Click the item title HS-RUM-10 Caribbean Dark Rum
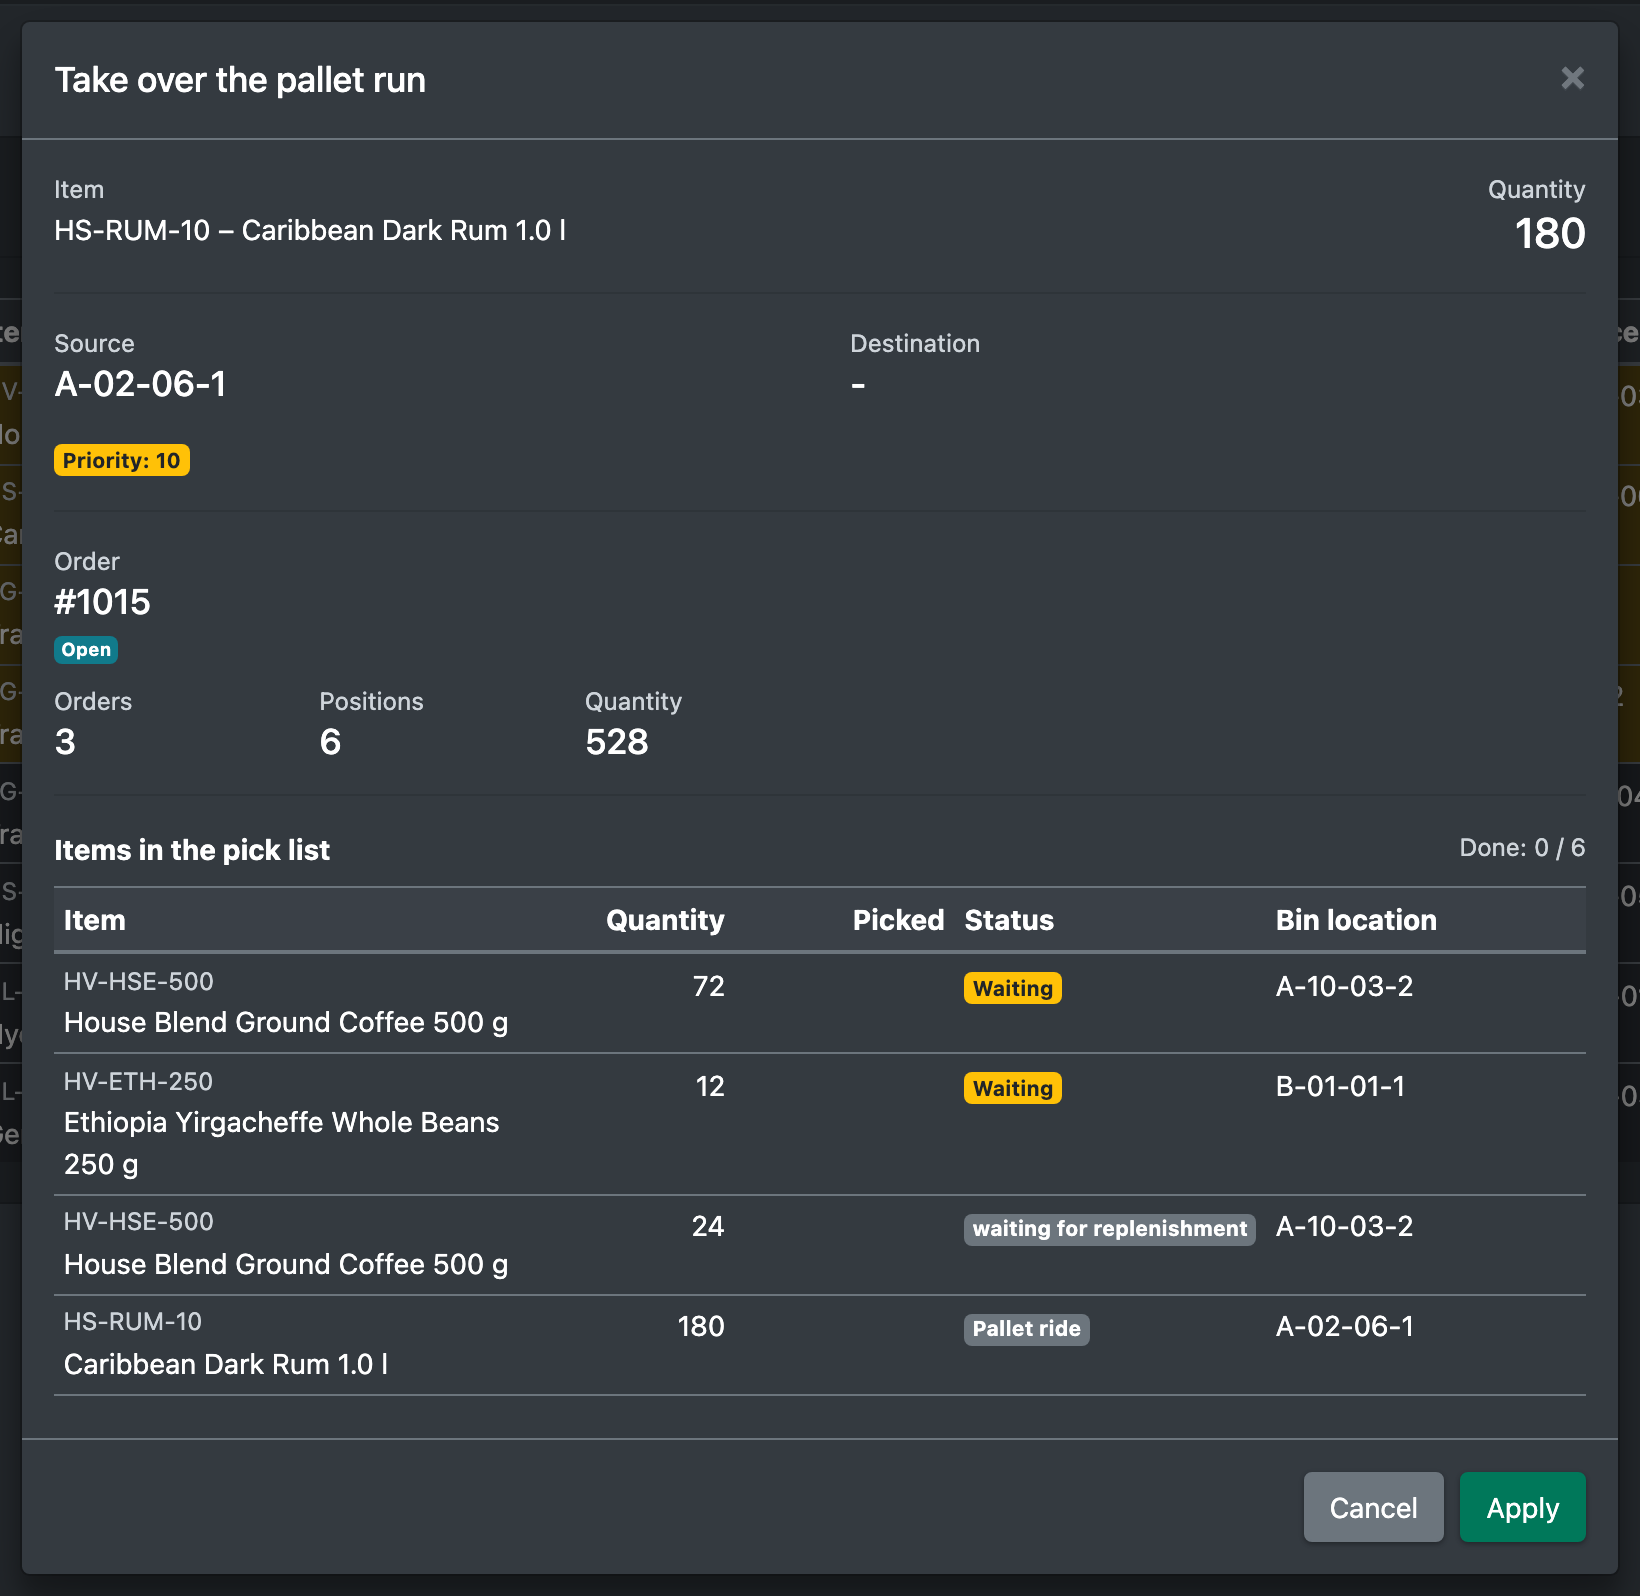1640x1596 pixels. click(x=310, y=231)
